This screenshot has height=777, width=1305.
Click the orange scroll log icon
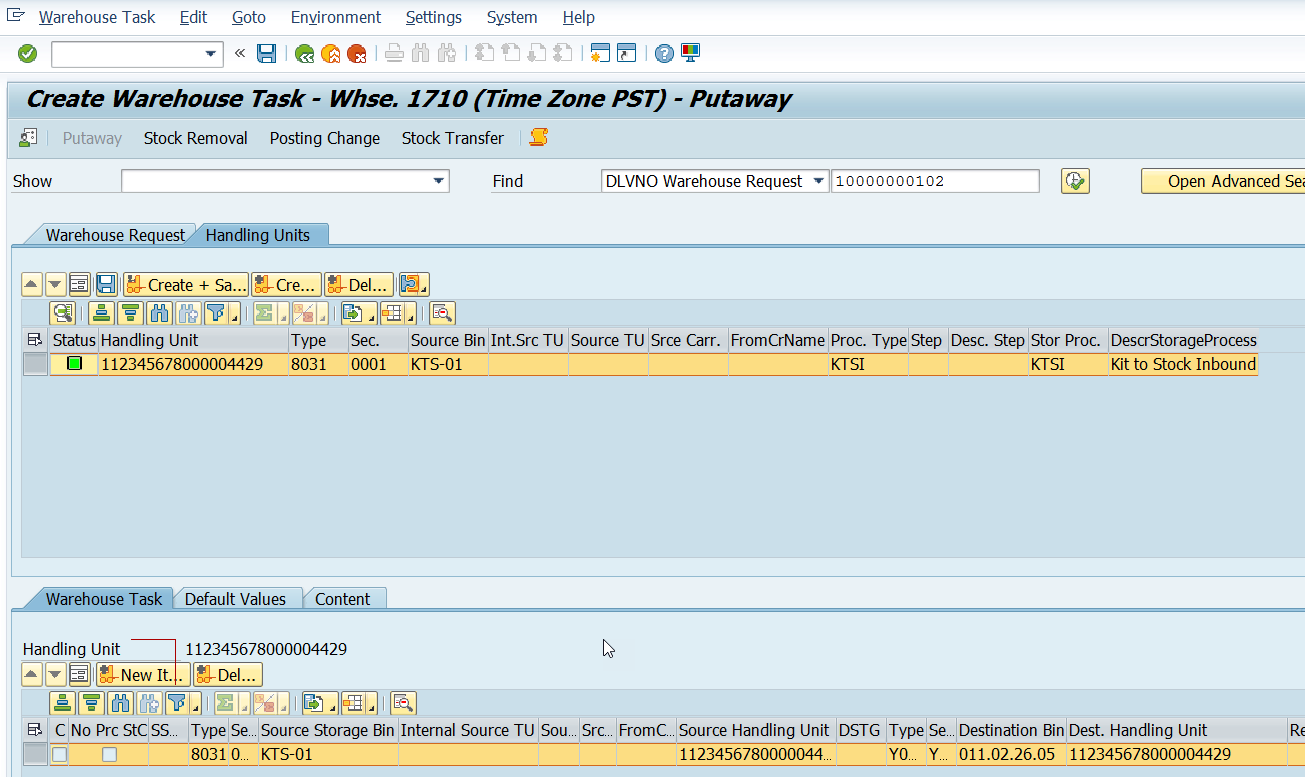click(538, 138)
